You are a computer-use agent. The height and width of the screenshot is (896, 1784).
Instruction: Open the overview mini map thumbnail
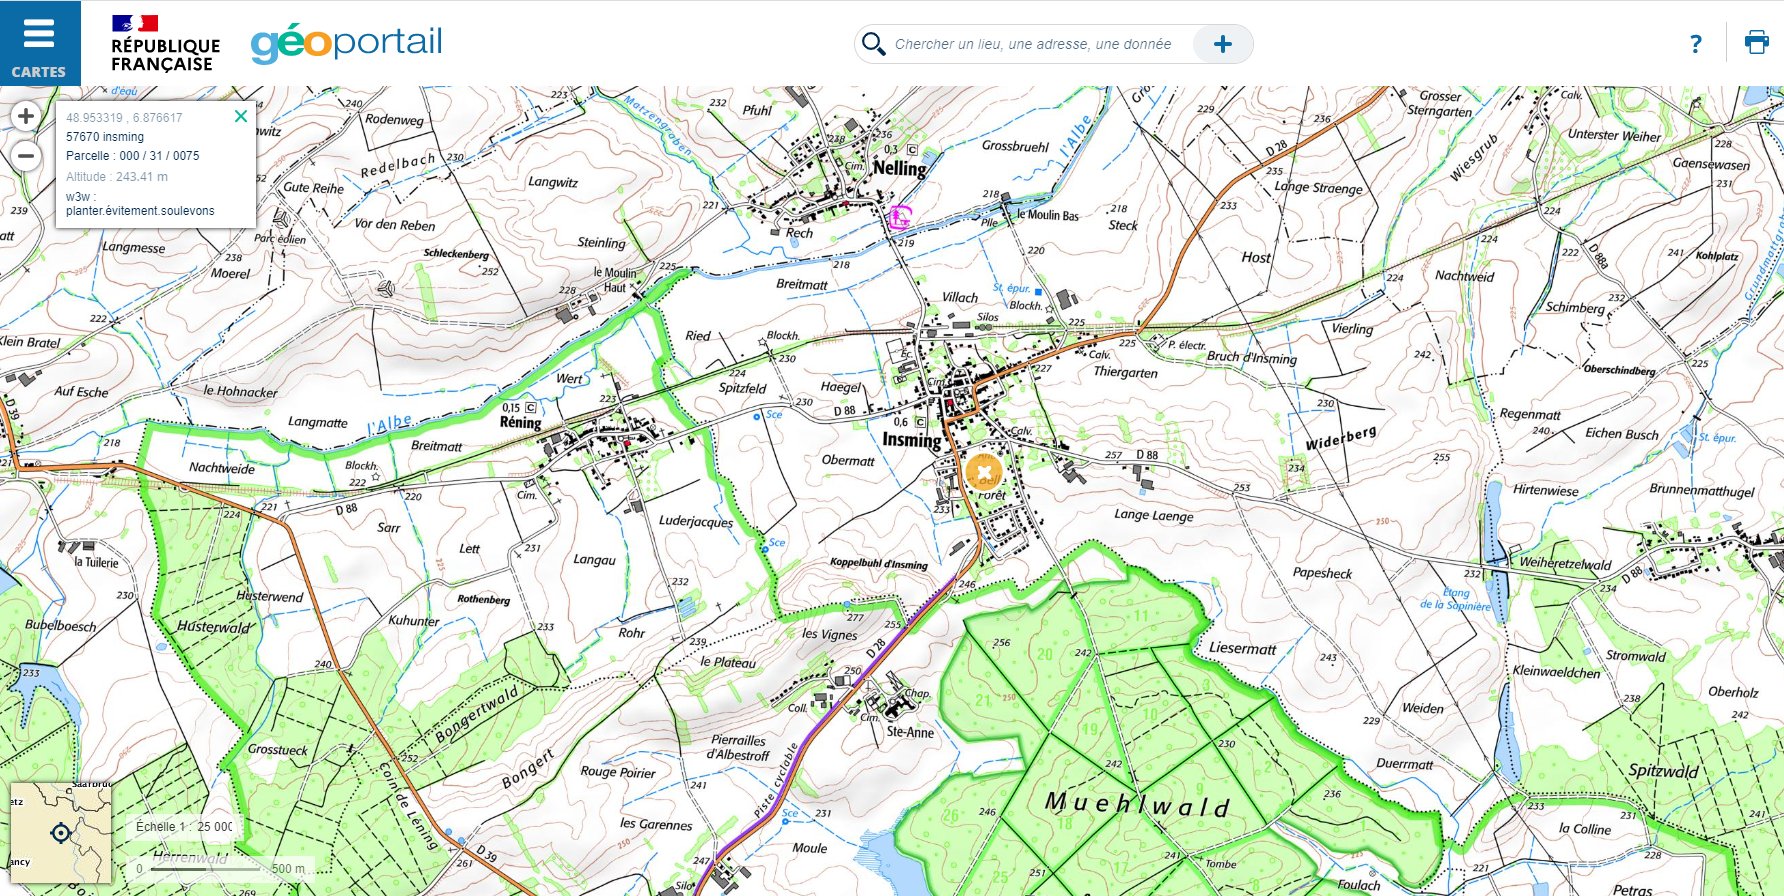click(60, 832)
